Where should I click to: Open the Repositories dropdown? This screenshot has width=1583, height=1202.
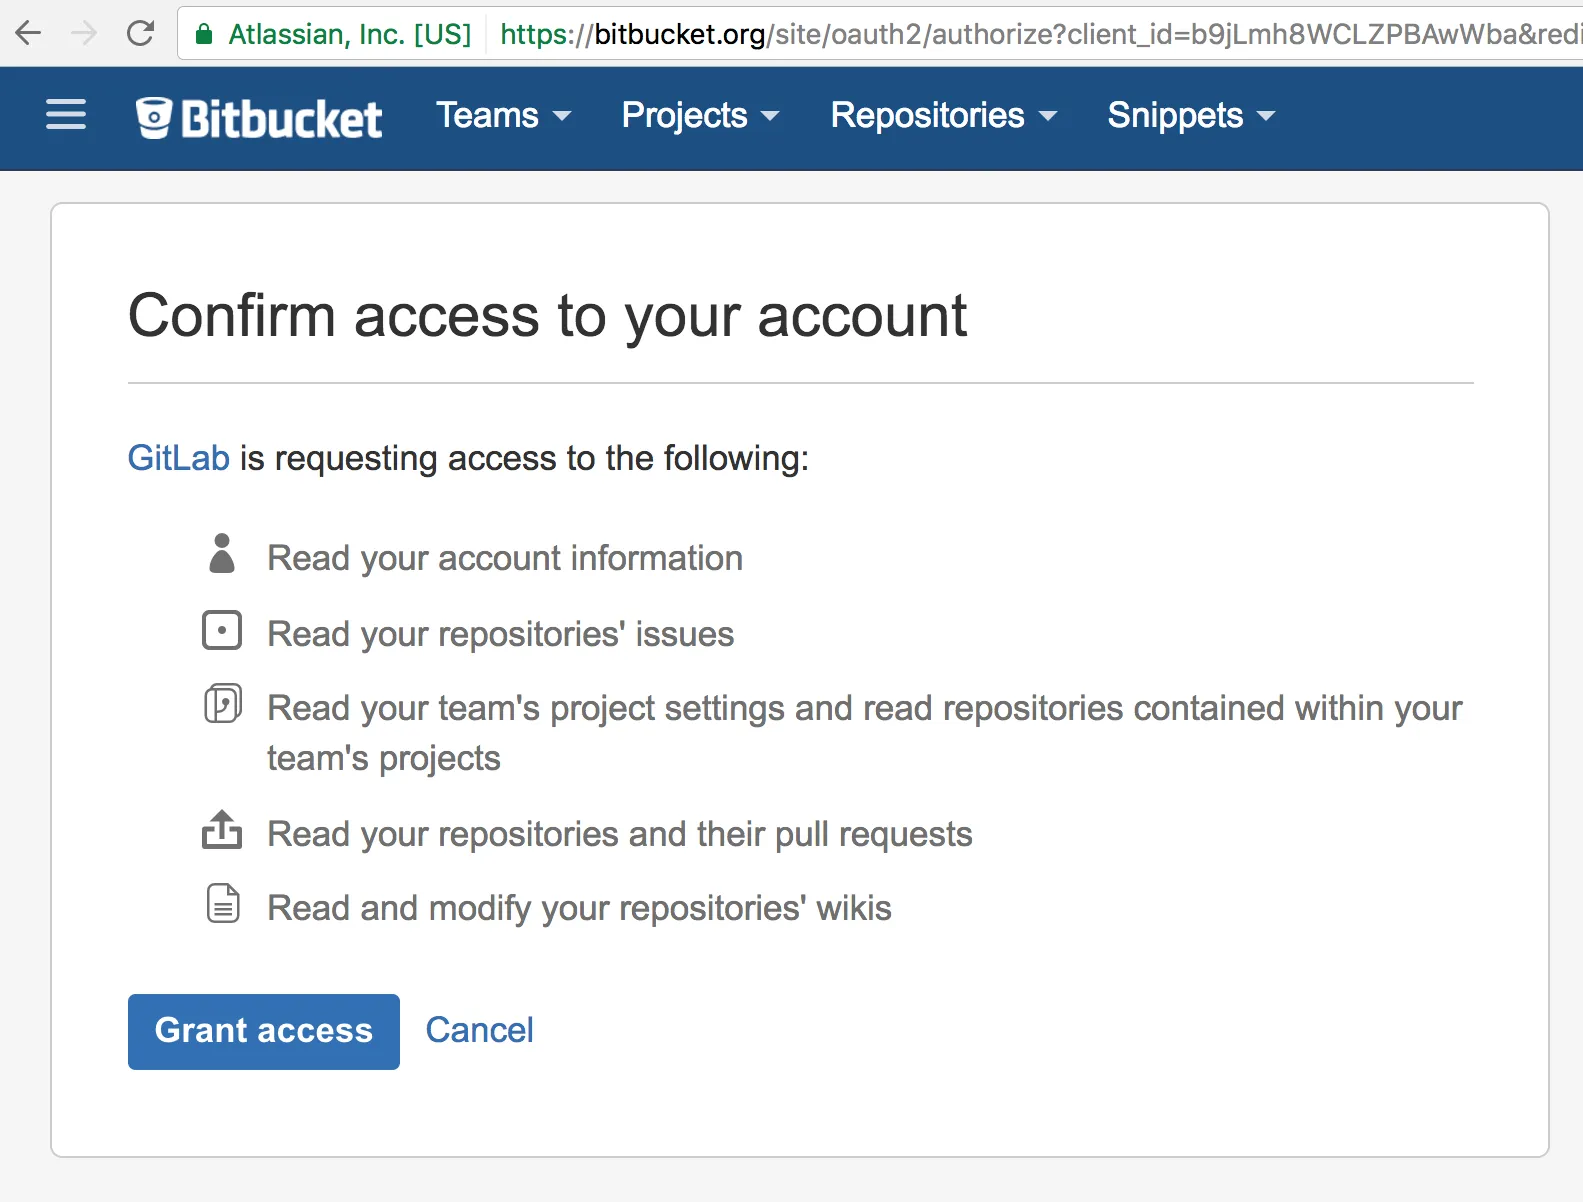[943, 116]
